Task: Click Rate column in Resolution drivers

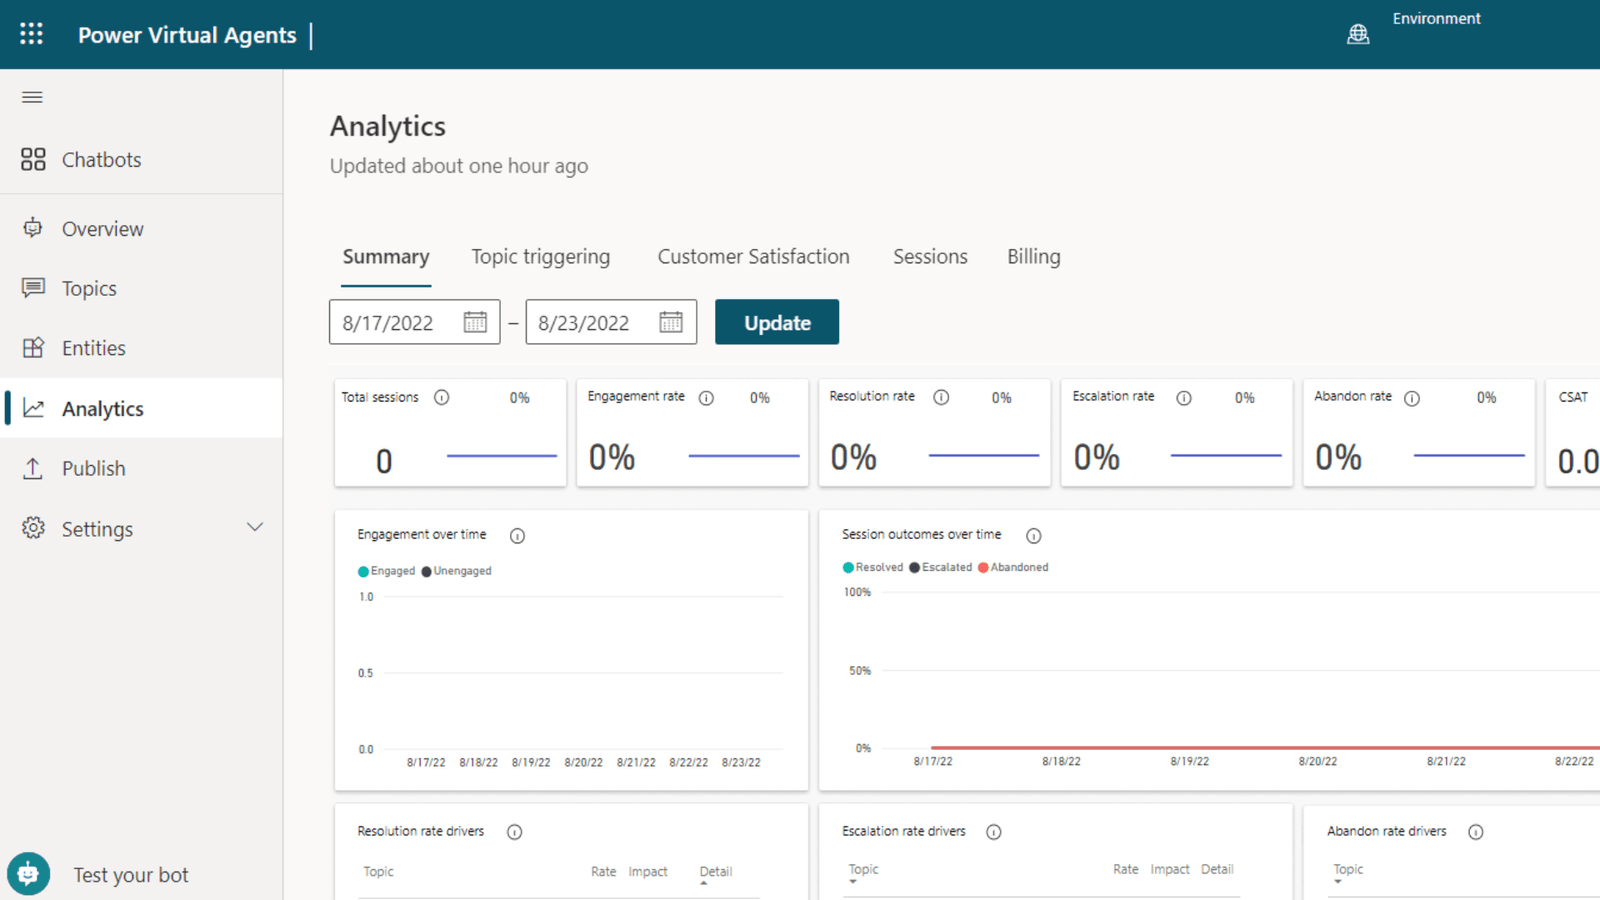Action: click(x=603, y=872)
